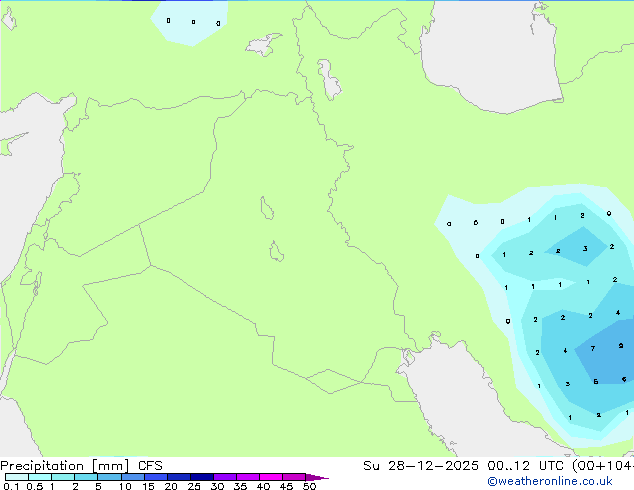Viewport: 634px width, 490px height.
Task: Click the 'Su 28-12-2025' date text
Action: (421, 466)
